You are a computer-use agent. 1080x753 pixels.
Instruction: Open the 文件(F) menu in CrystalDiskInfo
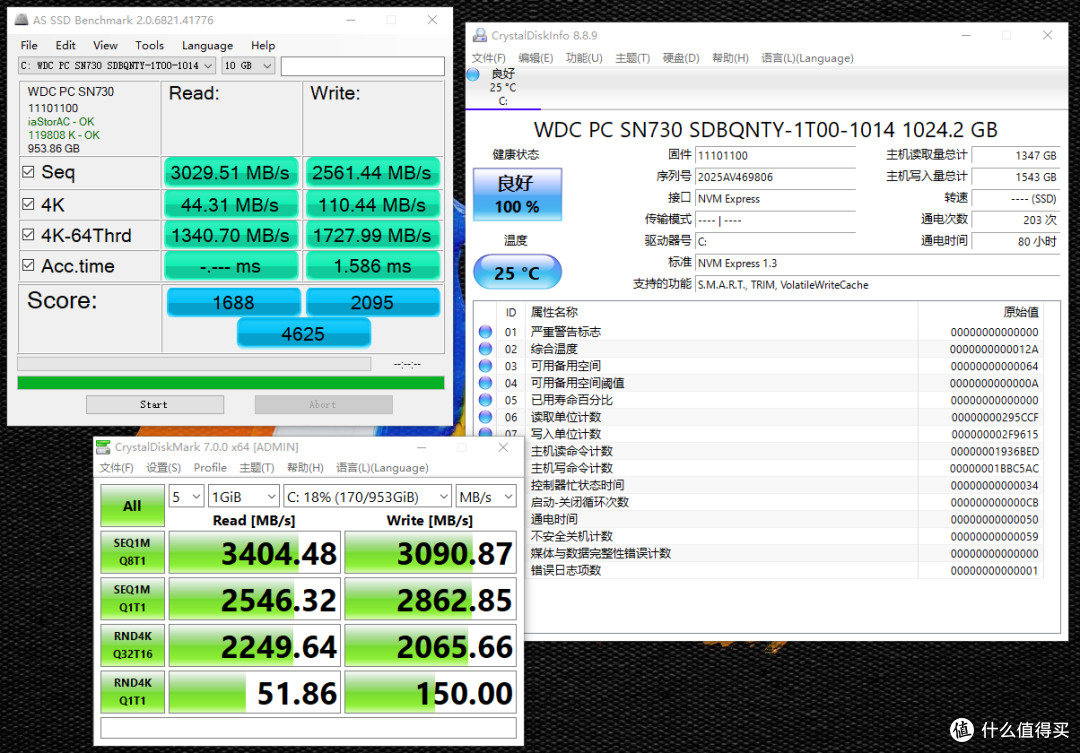[x=488, y=58]
